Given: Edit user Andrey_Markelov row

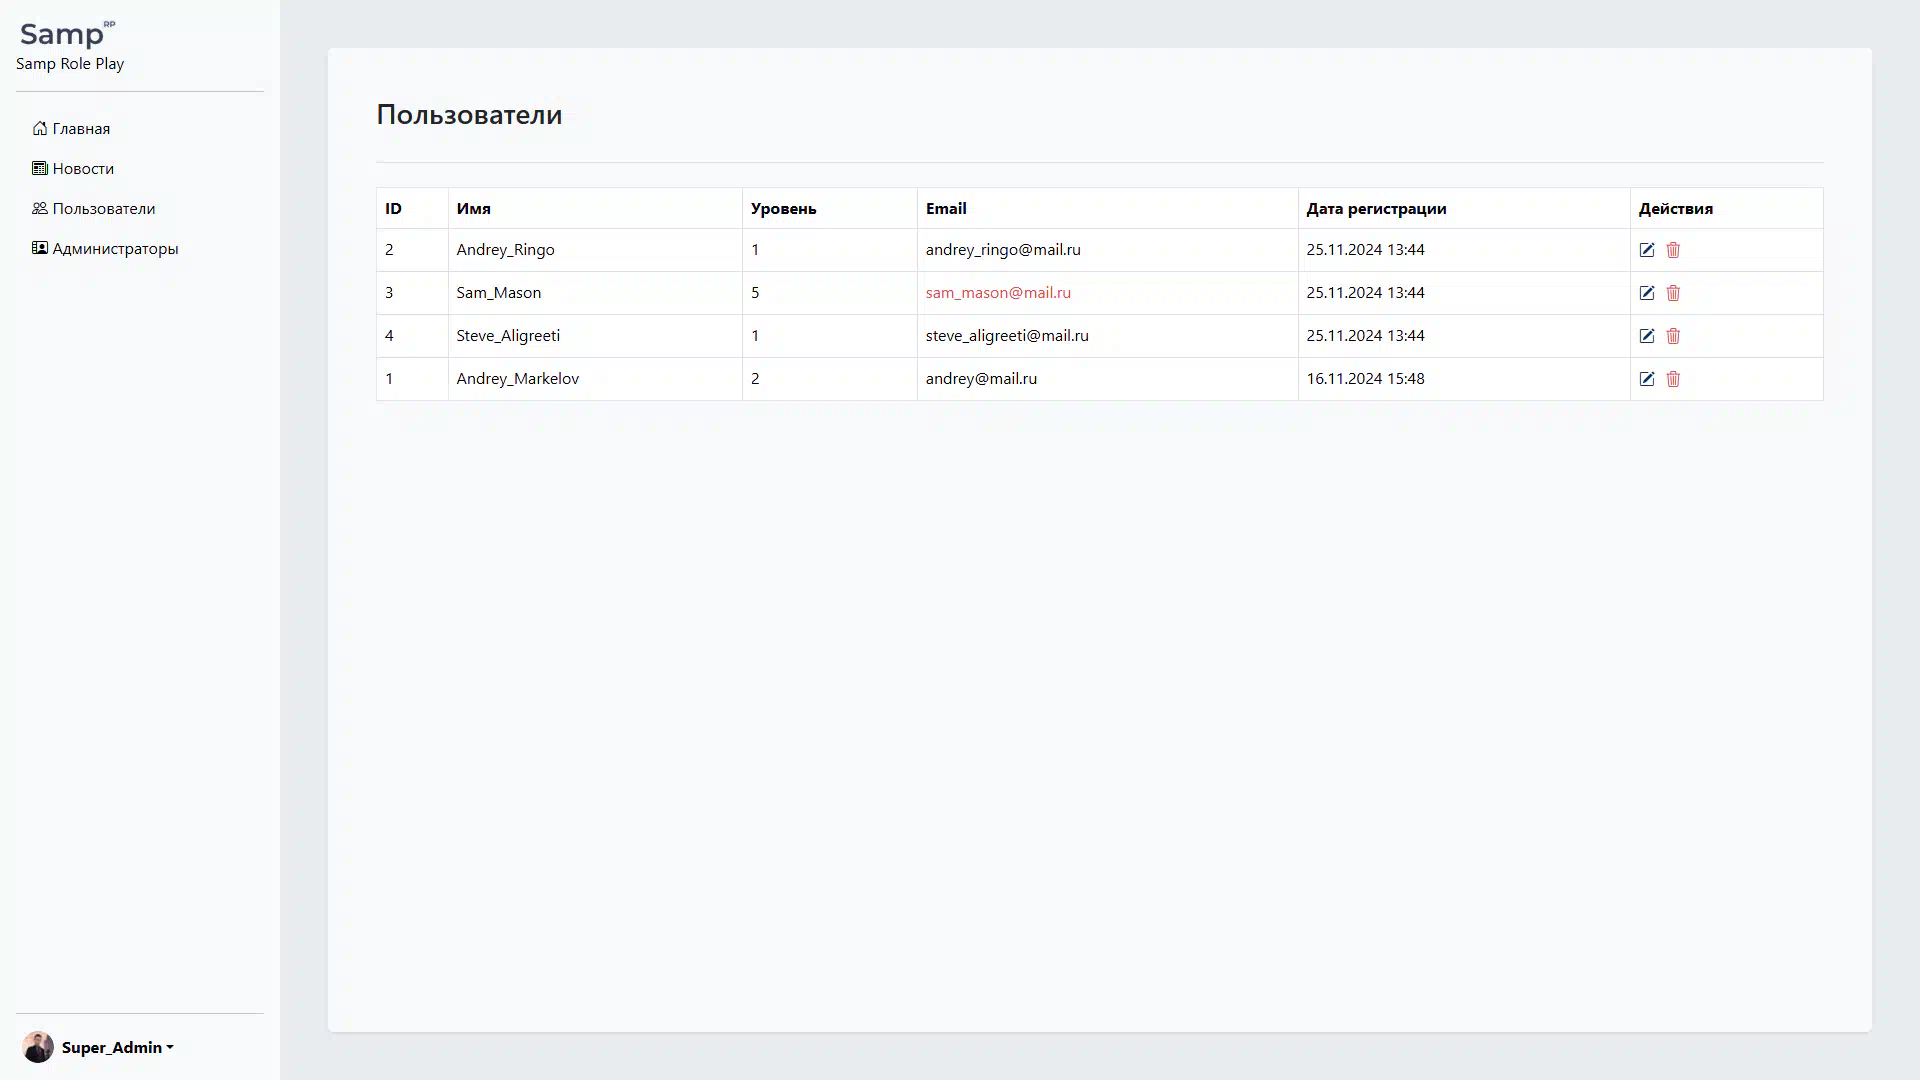Looking at the screenshot, I should click(x=1647, y=379).
